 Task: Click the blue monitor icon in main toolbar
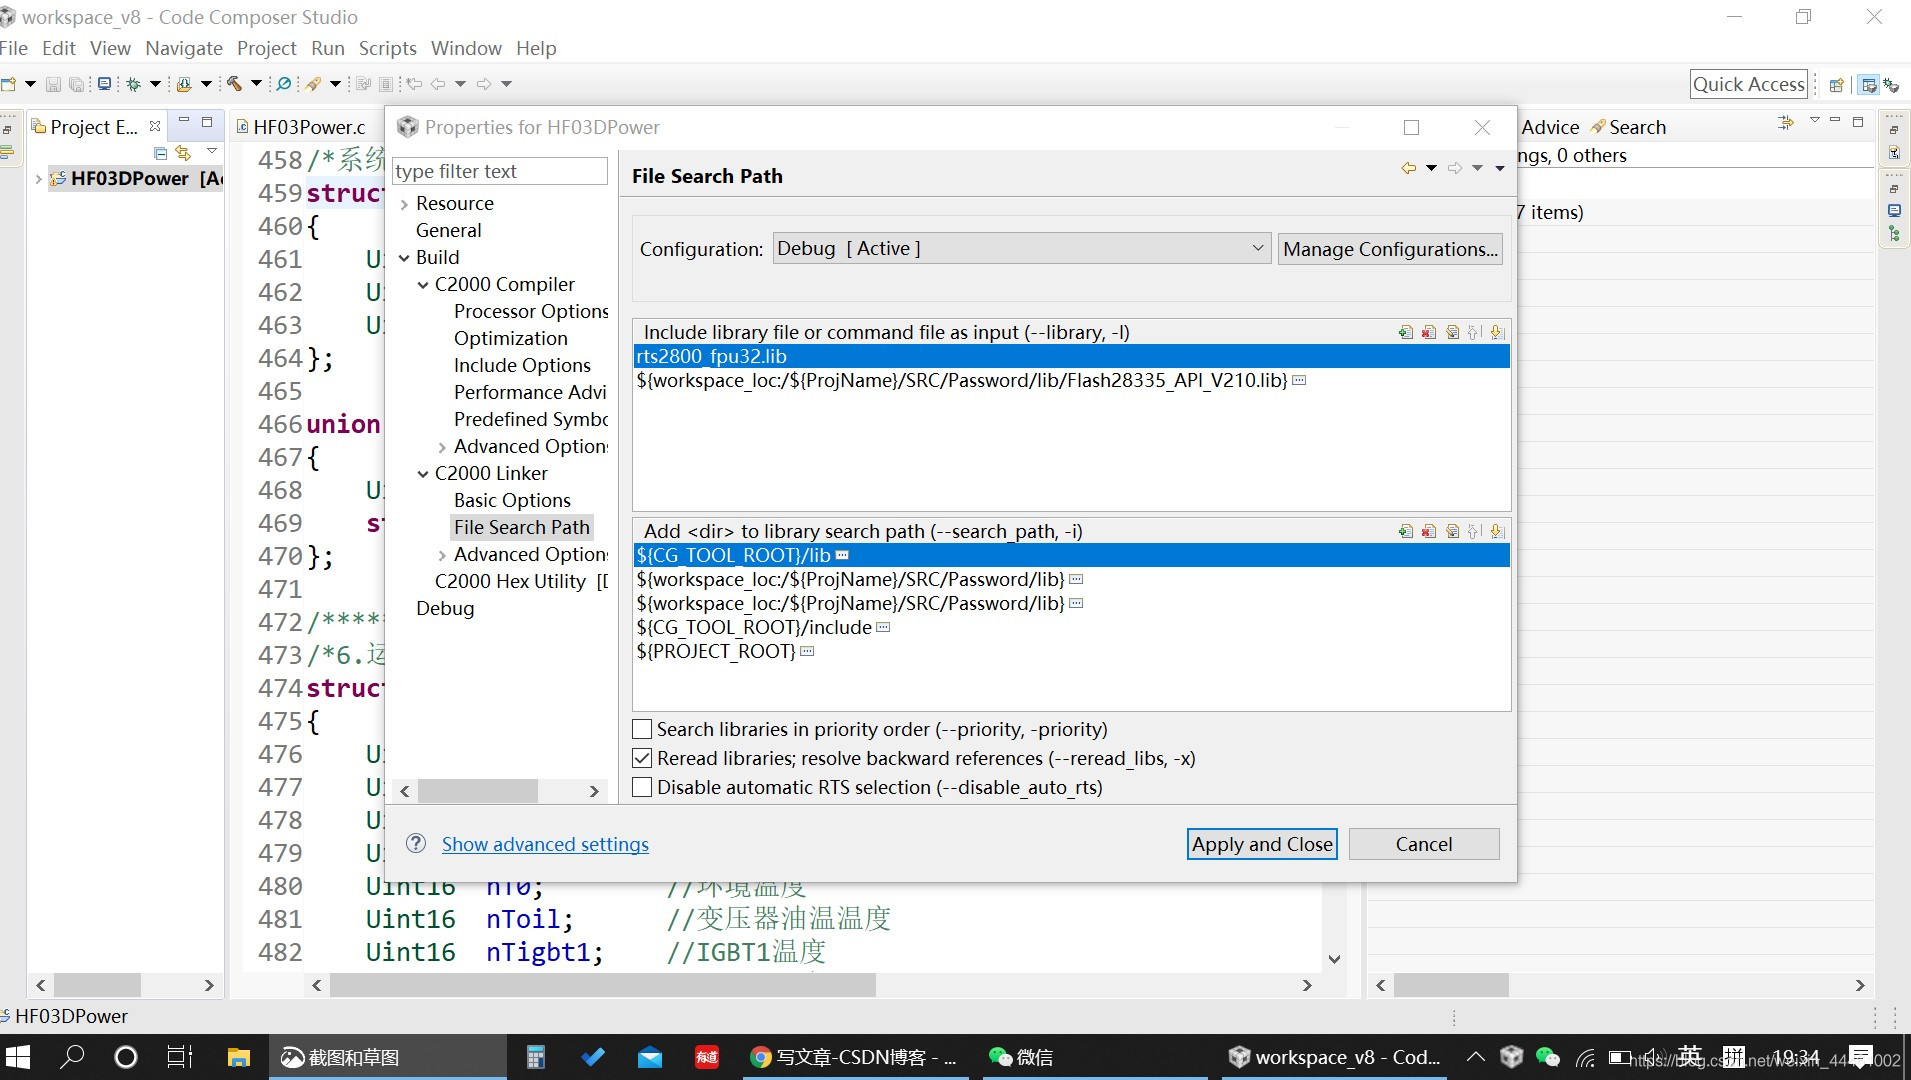(x=104, y=84)
